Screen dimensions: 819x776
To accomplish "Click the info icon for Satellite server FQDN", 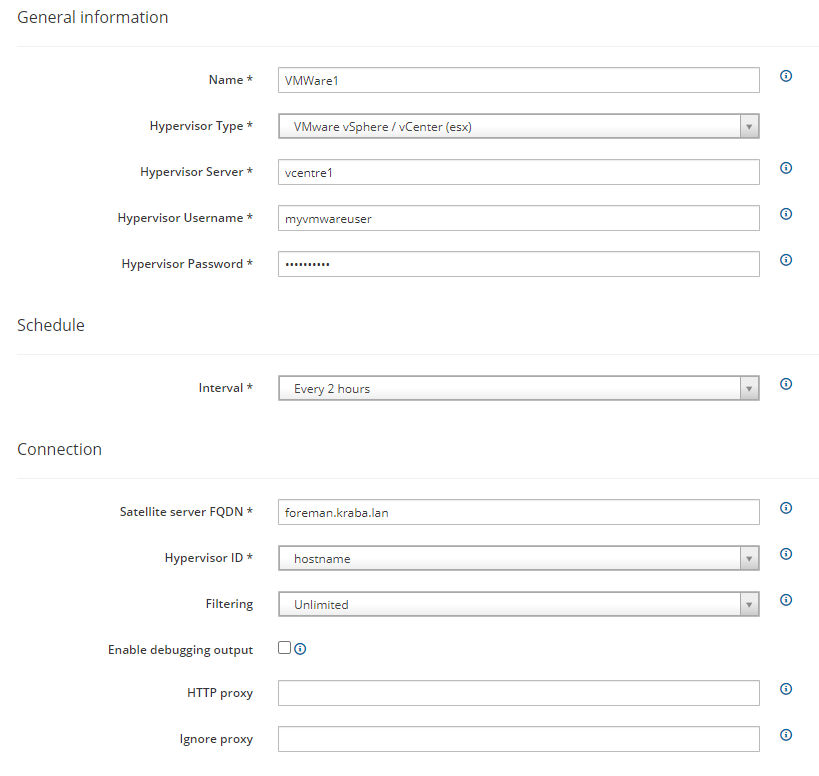I will 786,508.
